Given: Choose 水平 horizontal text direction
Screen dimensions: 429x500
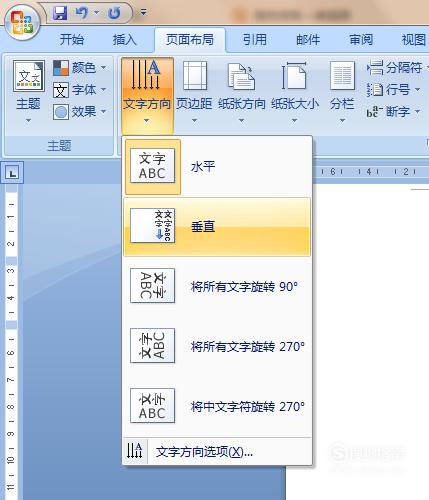Looking at the screenshot, I should [x=217, y=167].
